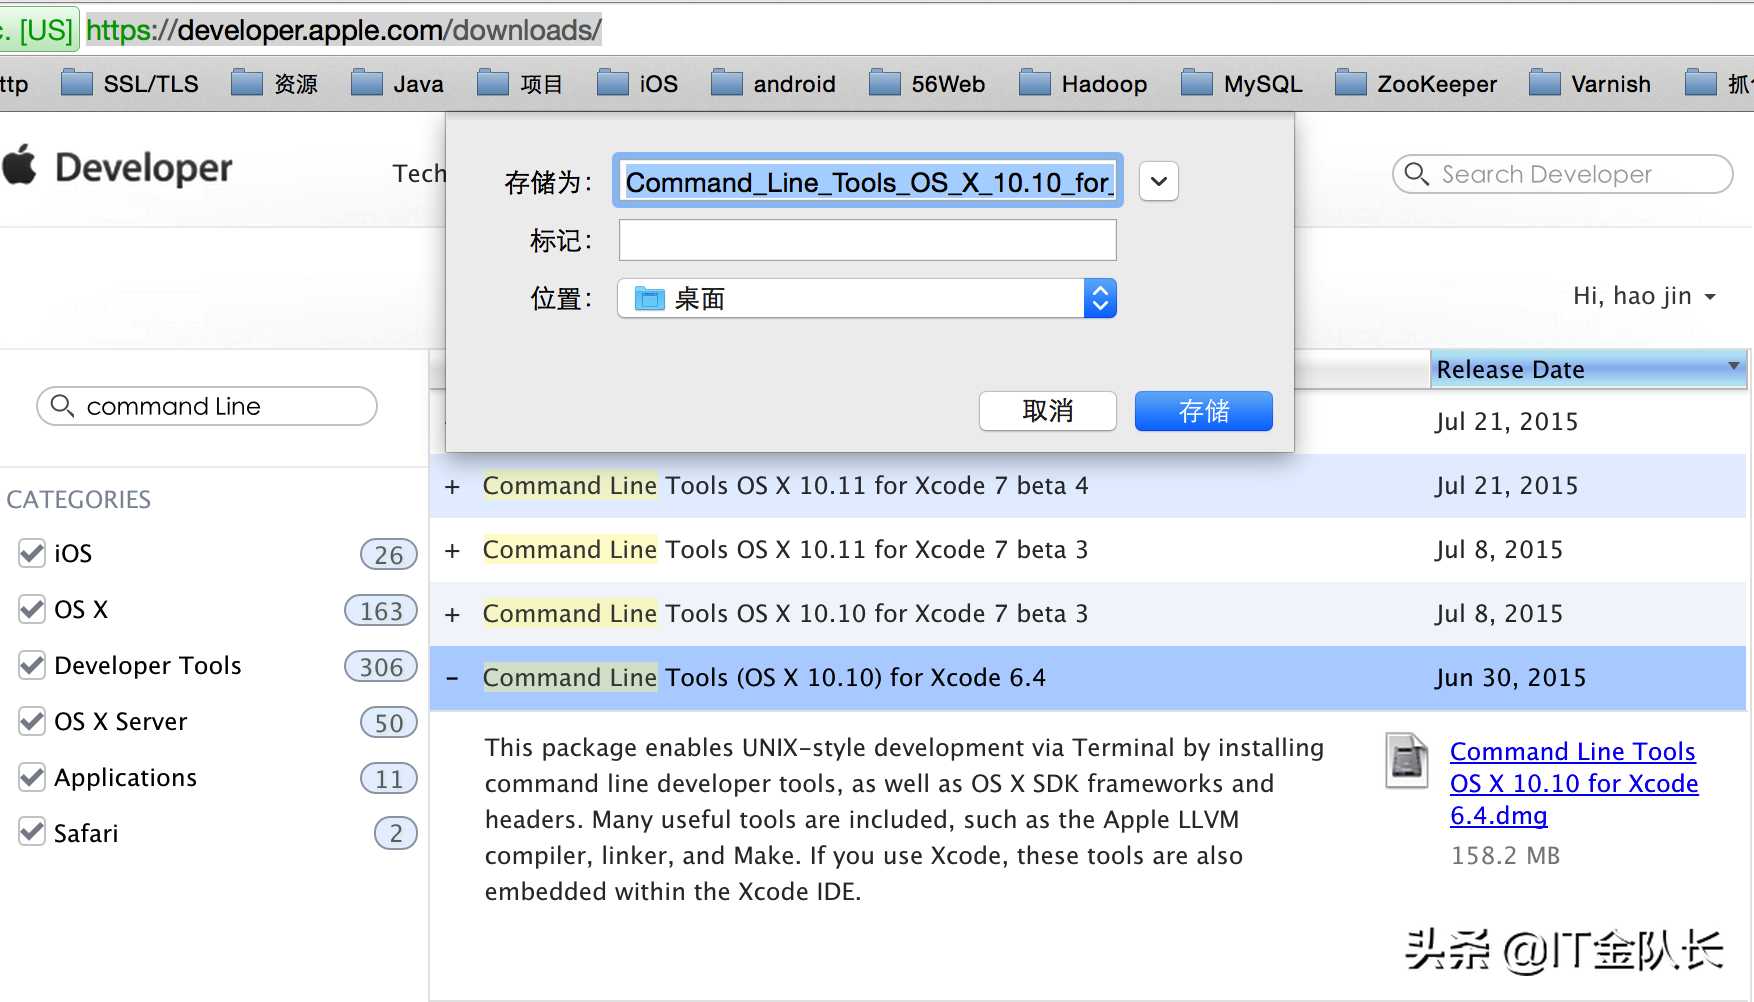Open the ZooKeeper bookmark folder
The image size is (1754, 1002).
coord(1416,84)
